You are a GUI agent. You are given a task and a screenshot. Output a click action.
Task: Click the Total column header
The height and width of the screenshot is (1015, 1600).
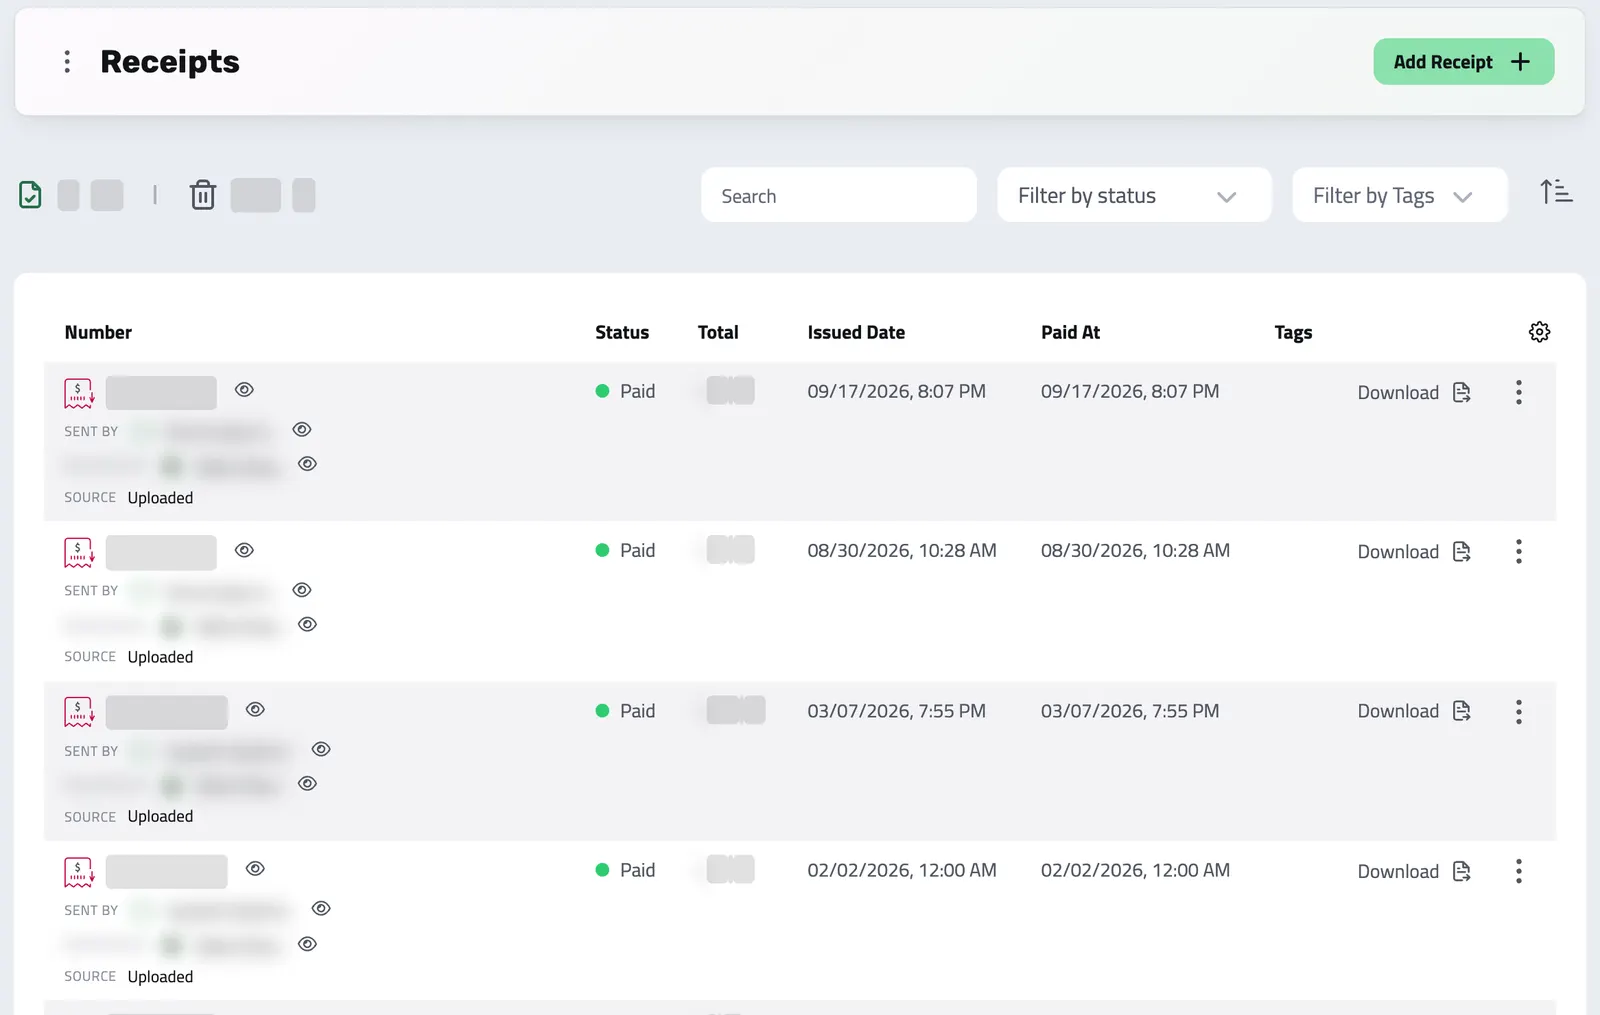click(718, 332)
